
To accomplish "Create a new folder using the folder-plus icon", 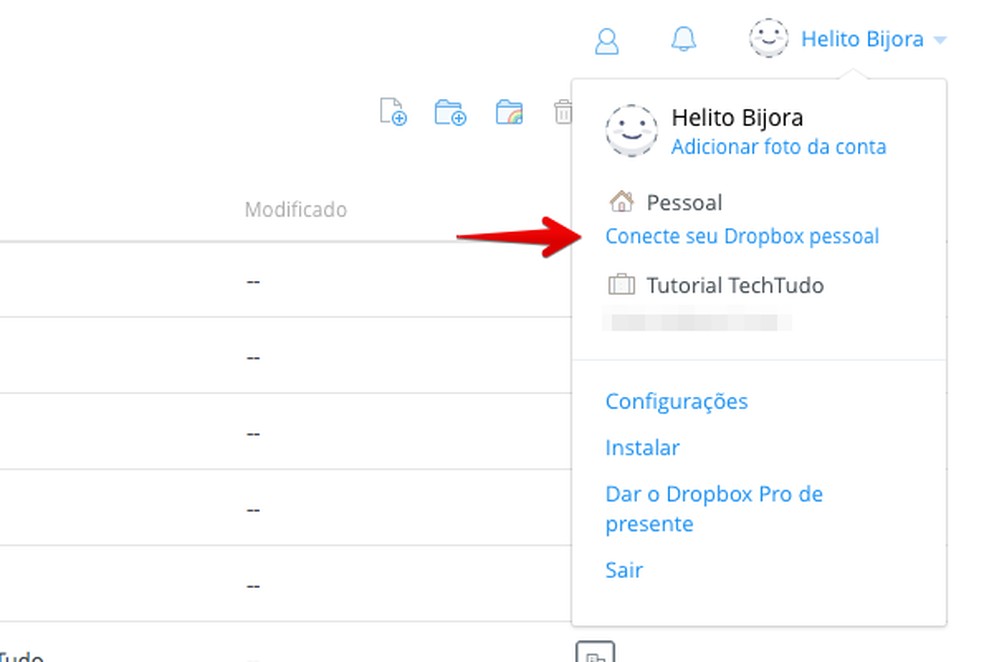I will 451,112.
